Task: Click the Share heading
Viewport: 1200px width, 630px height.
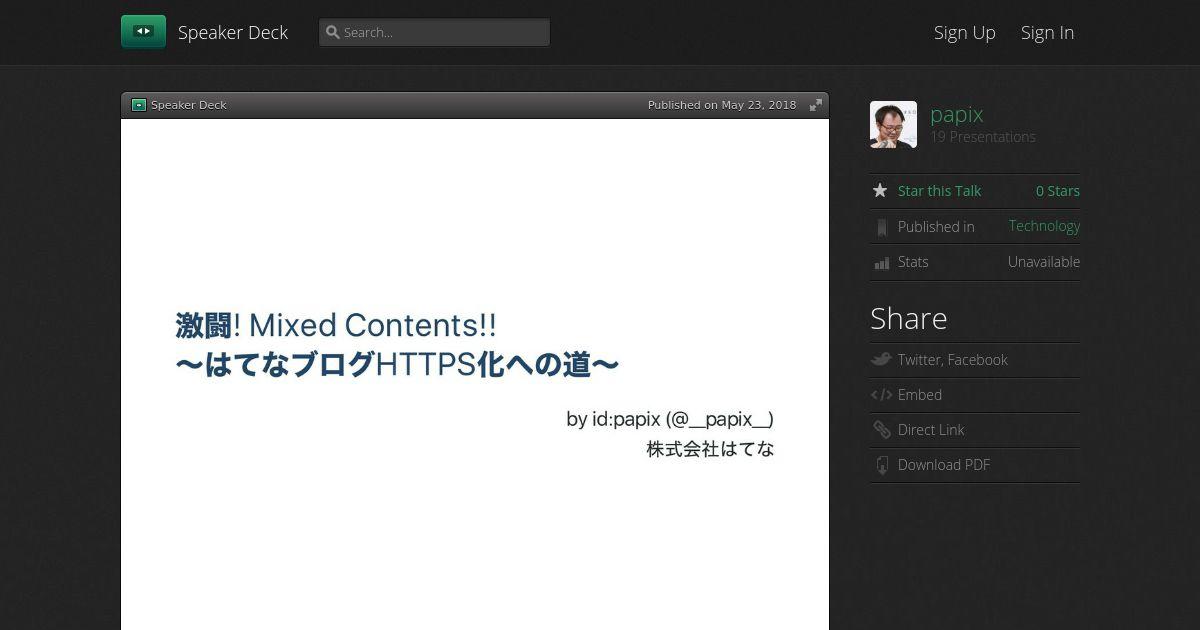Action: click(909, 318)
